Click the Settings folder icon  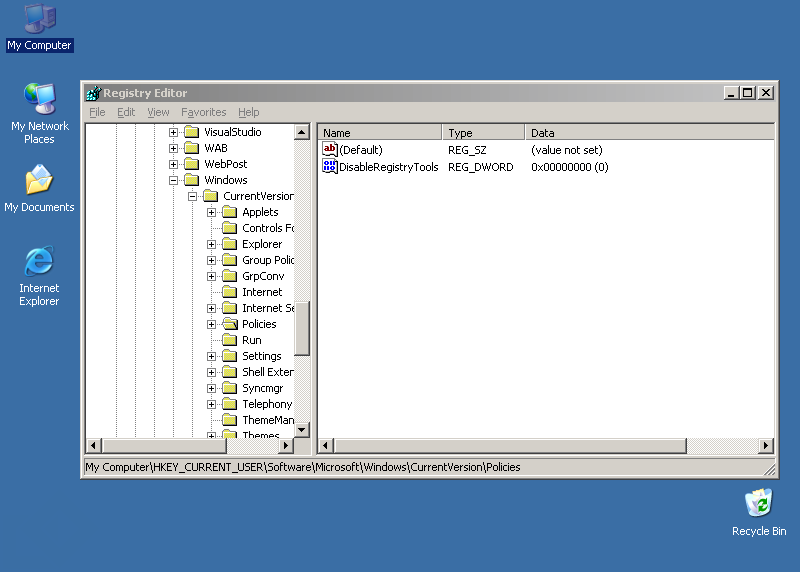(230, 356)
